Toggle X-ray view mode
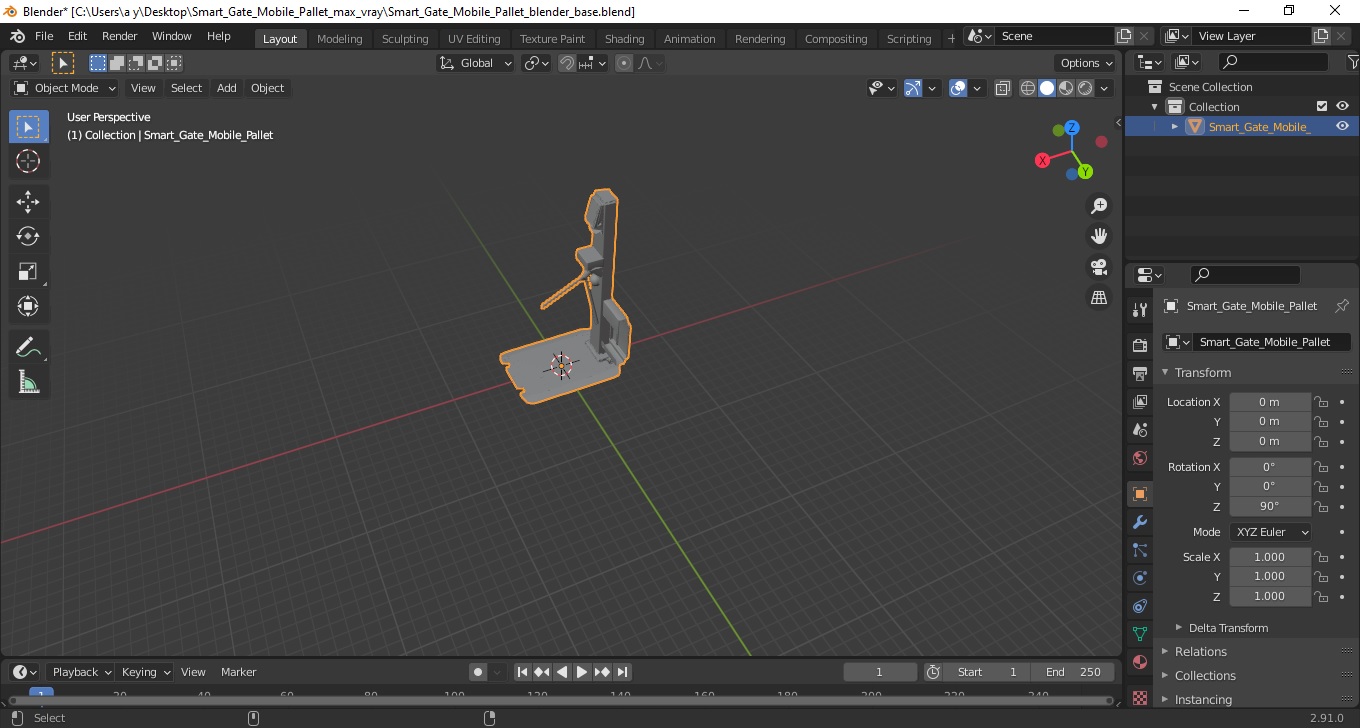The width and height of the screenshot is (1360, 728). (1003, 88)
